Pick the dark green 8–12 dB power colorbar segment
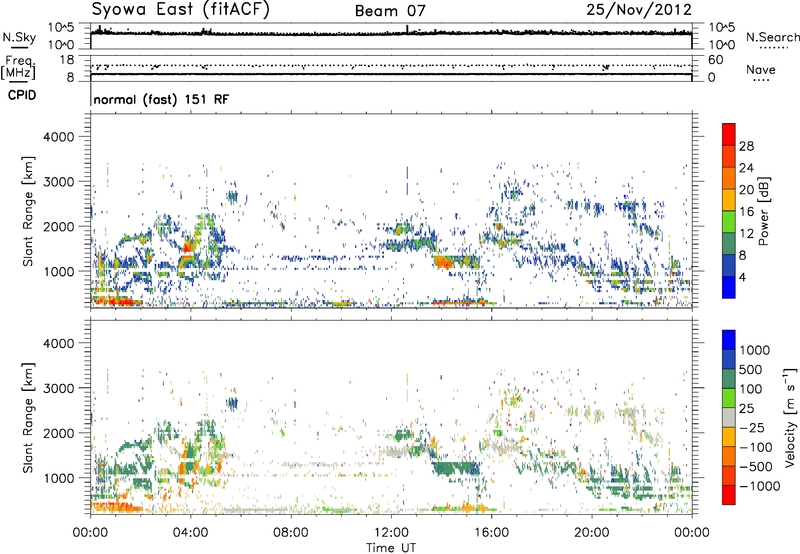The image size is (800, 554). coord(729,243)
